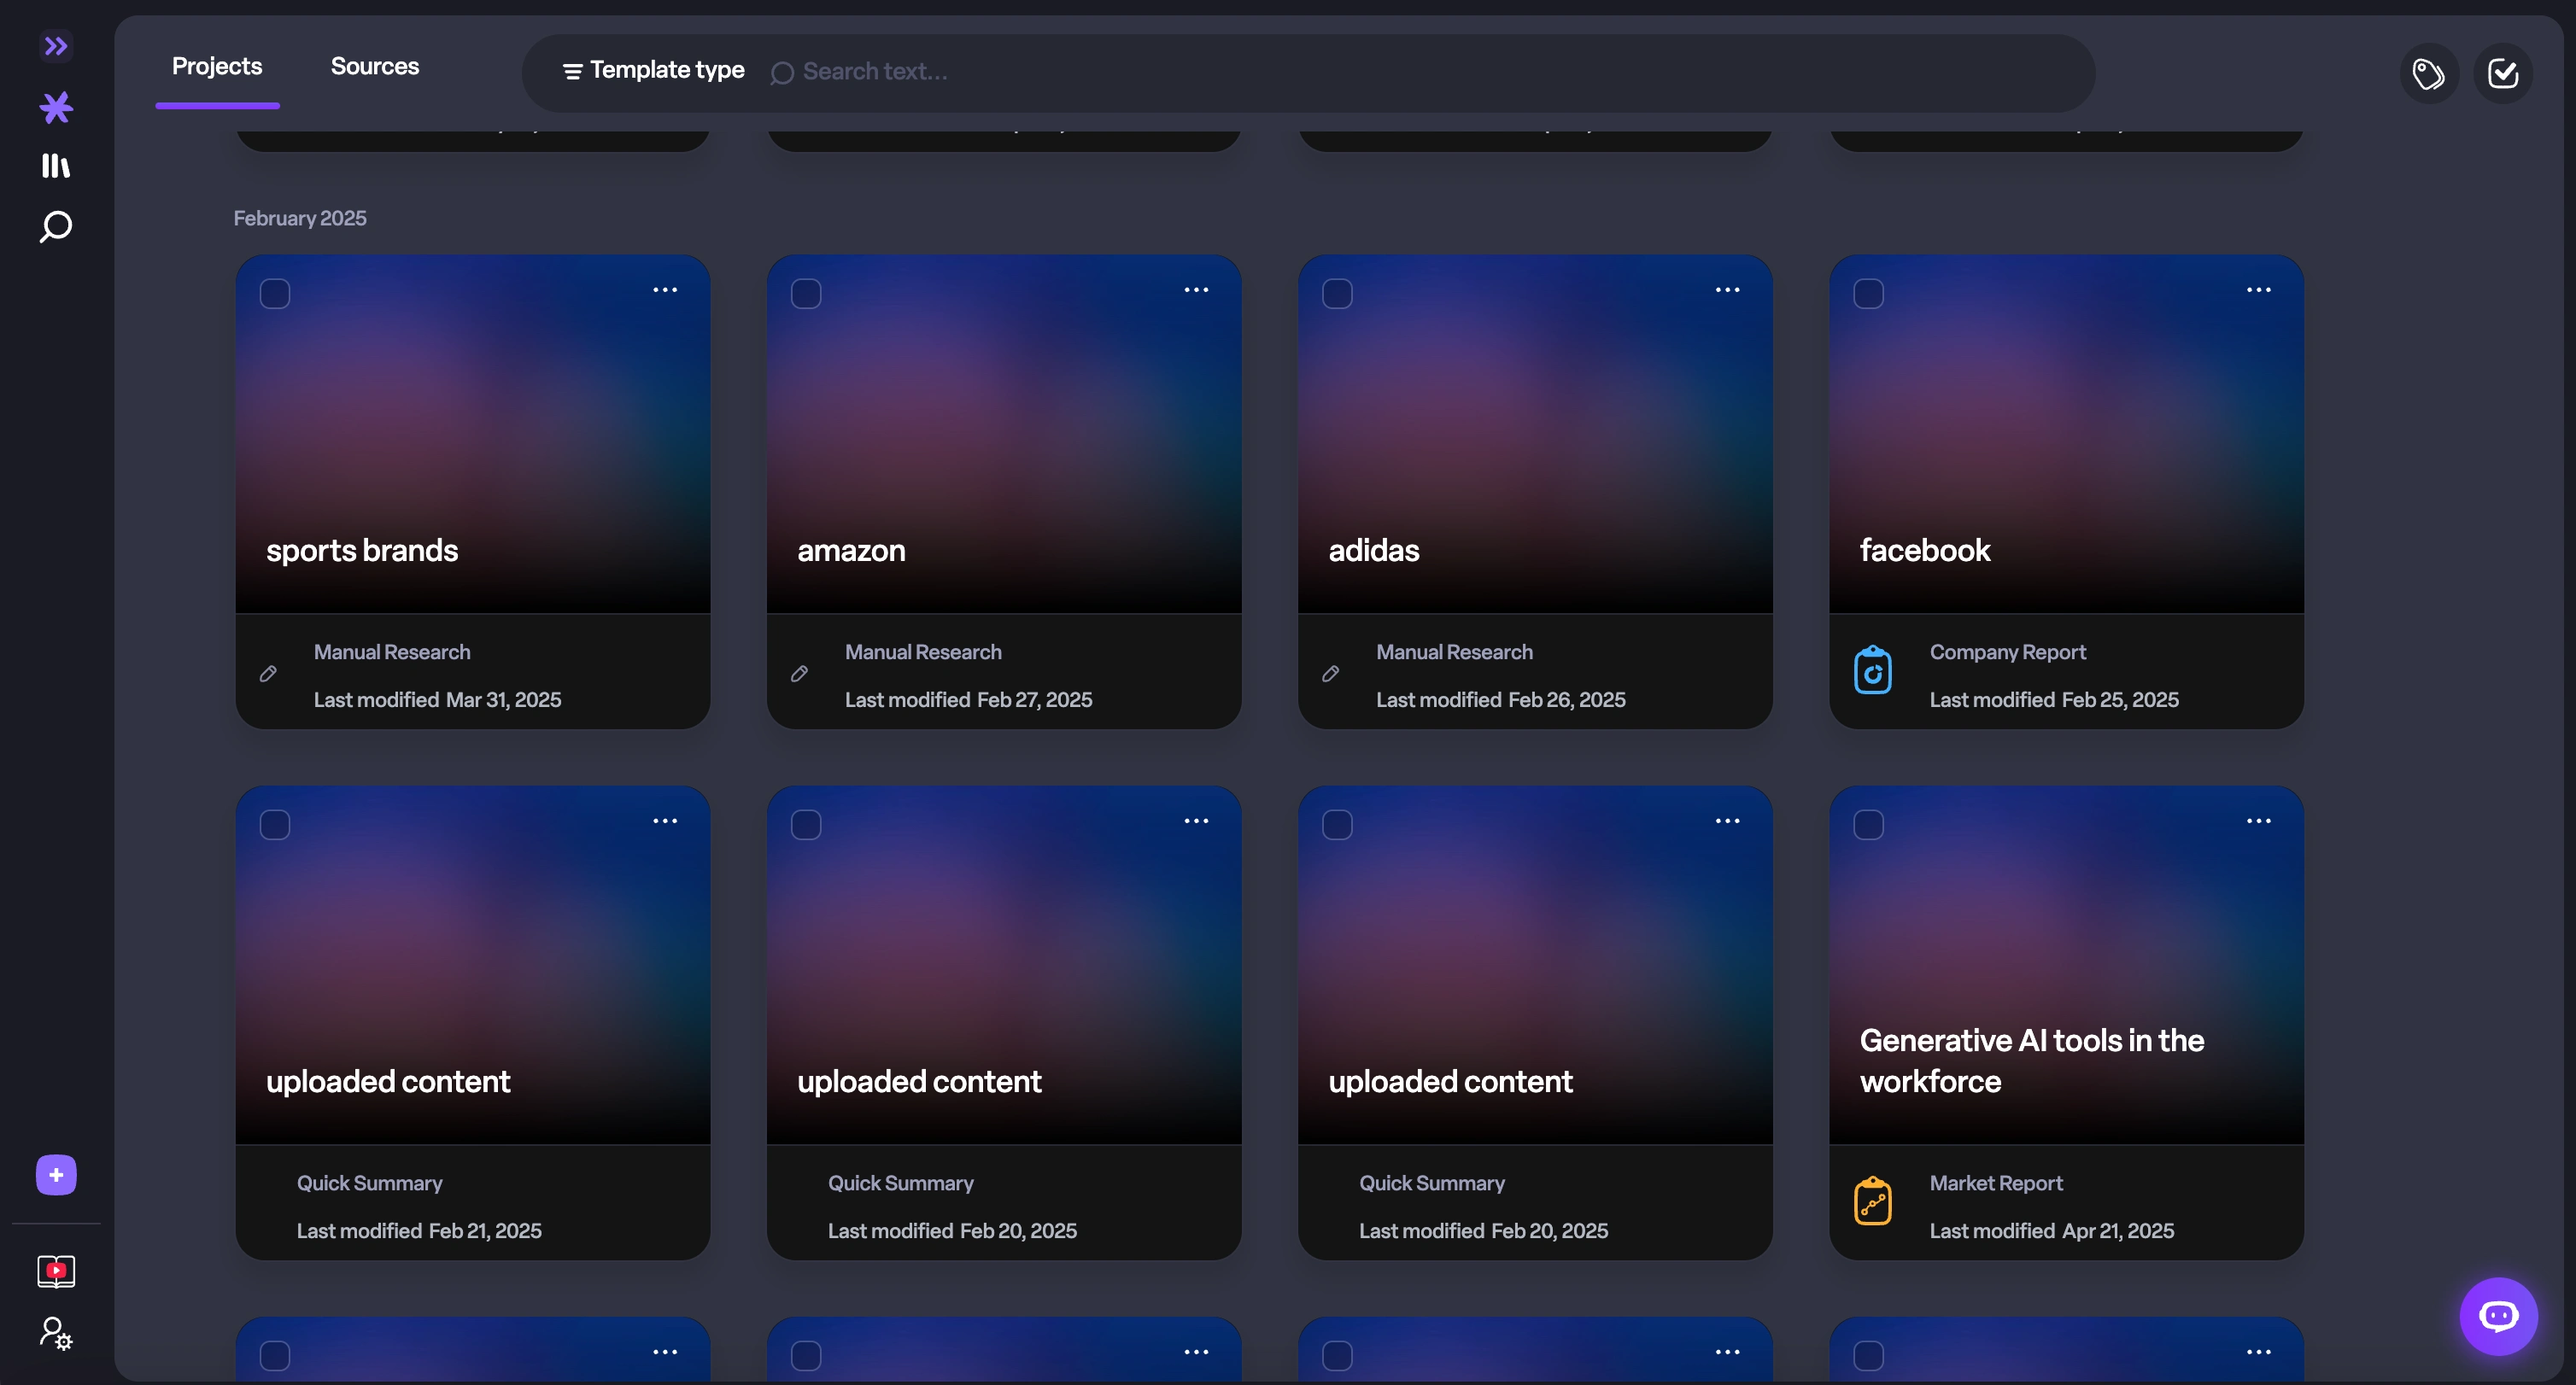
Task: Expand the sidebar with the double chevron icon
Action: coord(56,46)
